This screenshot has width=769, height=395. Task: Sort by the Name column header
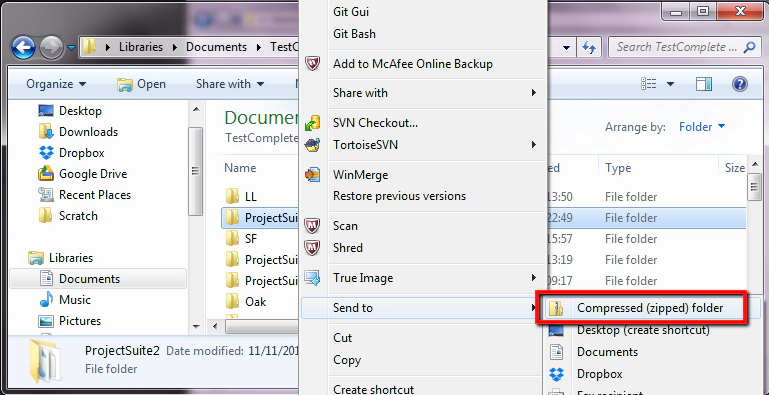pos(240,168)
